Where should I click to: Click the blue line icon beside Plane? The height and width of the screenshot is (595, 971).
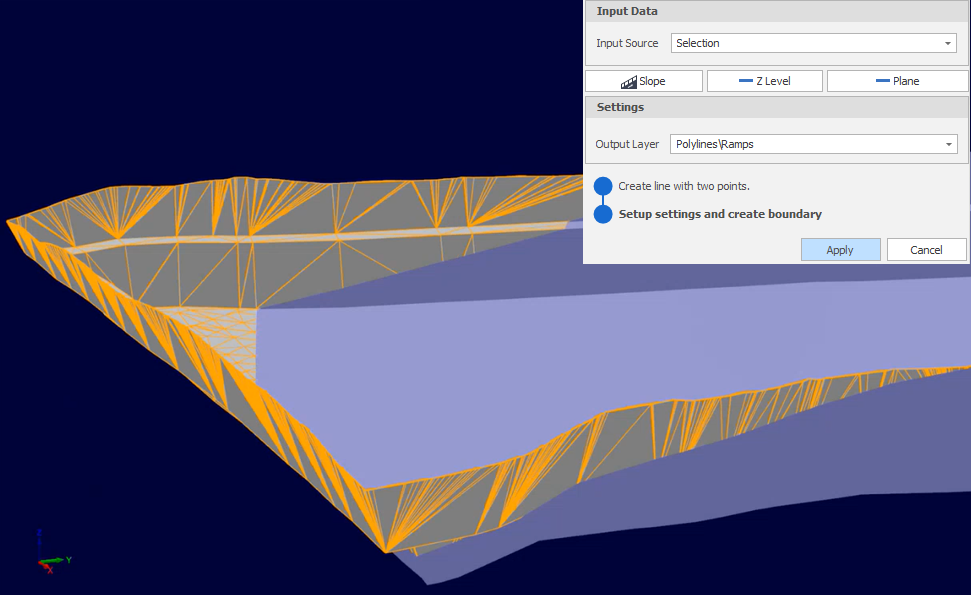click(x=882, y=81)
